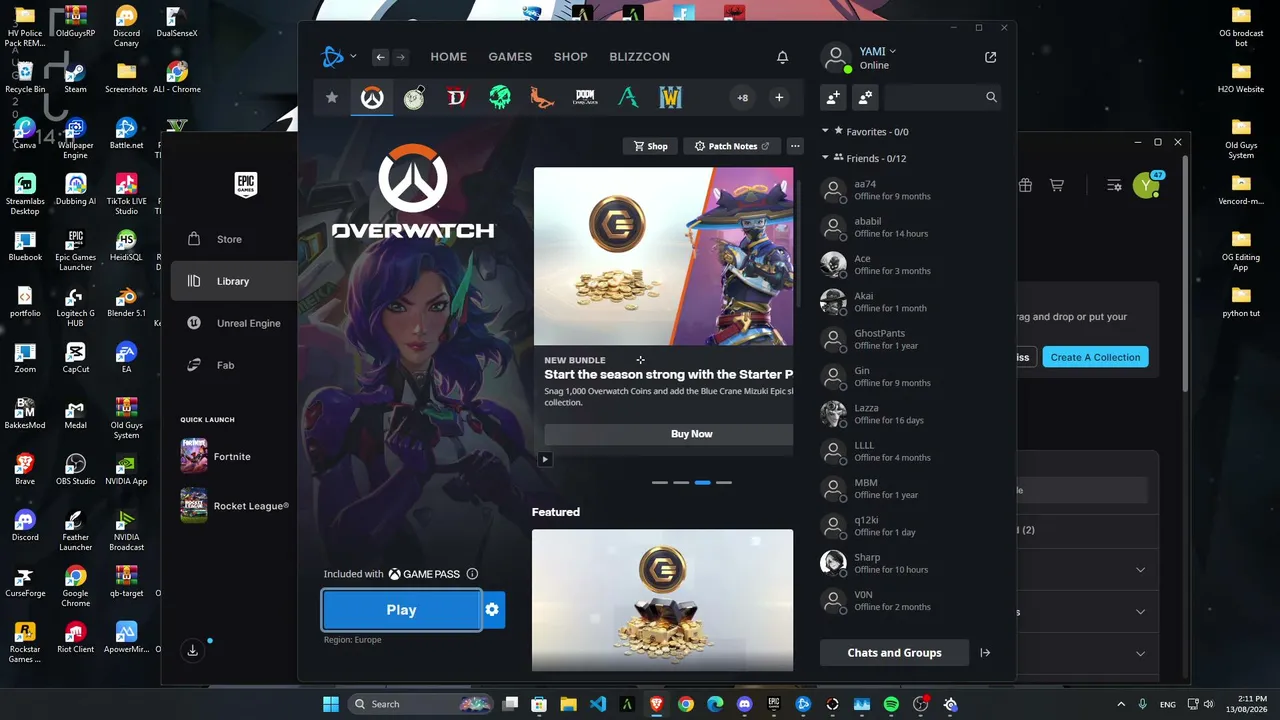1280x720 pixels.
Task: Open the Epic launcher filter settings icon
Action: tap(1114, 185)
